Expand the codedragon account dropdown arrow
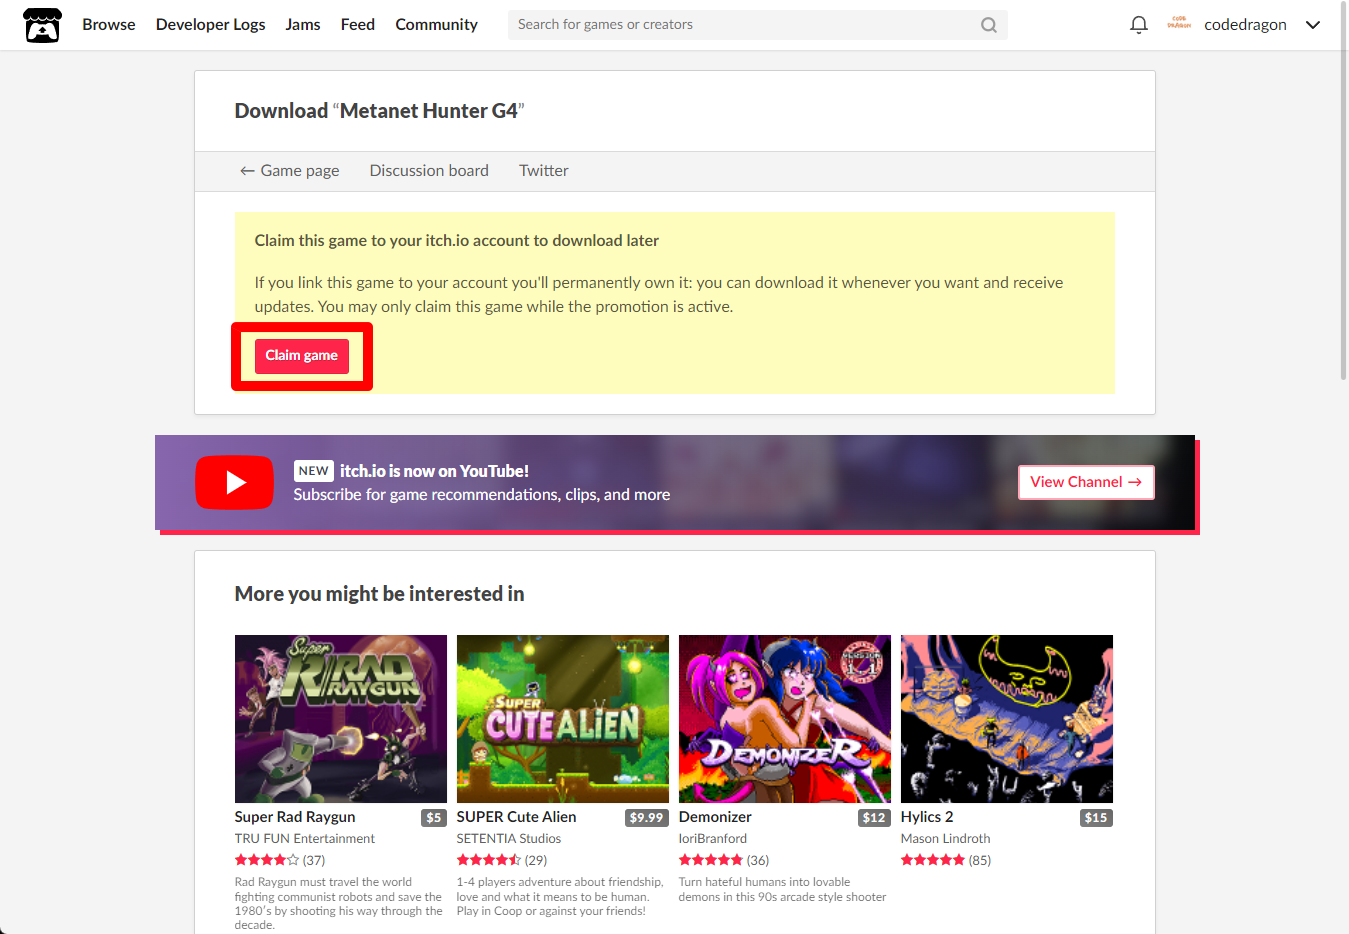 pyautogui.click(x=1313, y=25)
